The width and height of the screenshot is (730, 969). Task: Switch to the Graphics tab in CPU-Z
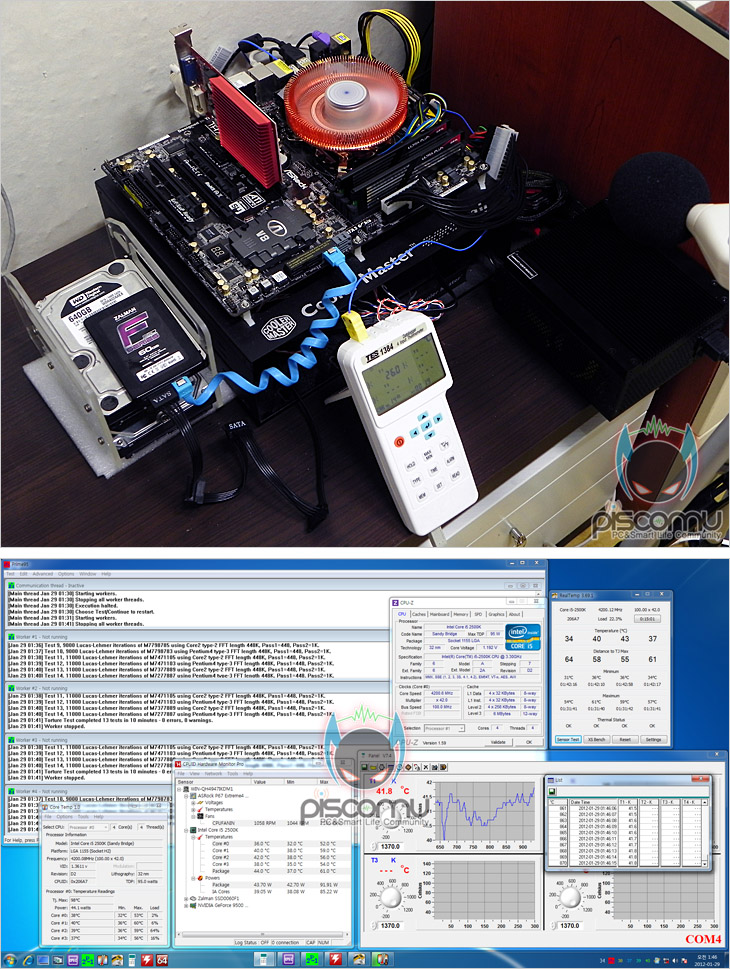click(496, 614)
